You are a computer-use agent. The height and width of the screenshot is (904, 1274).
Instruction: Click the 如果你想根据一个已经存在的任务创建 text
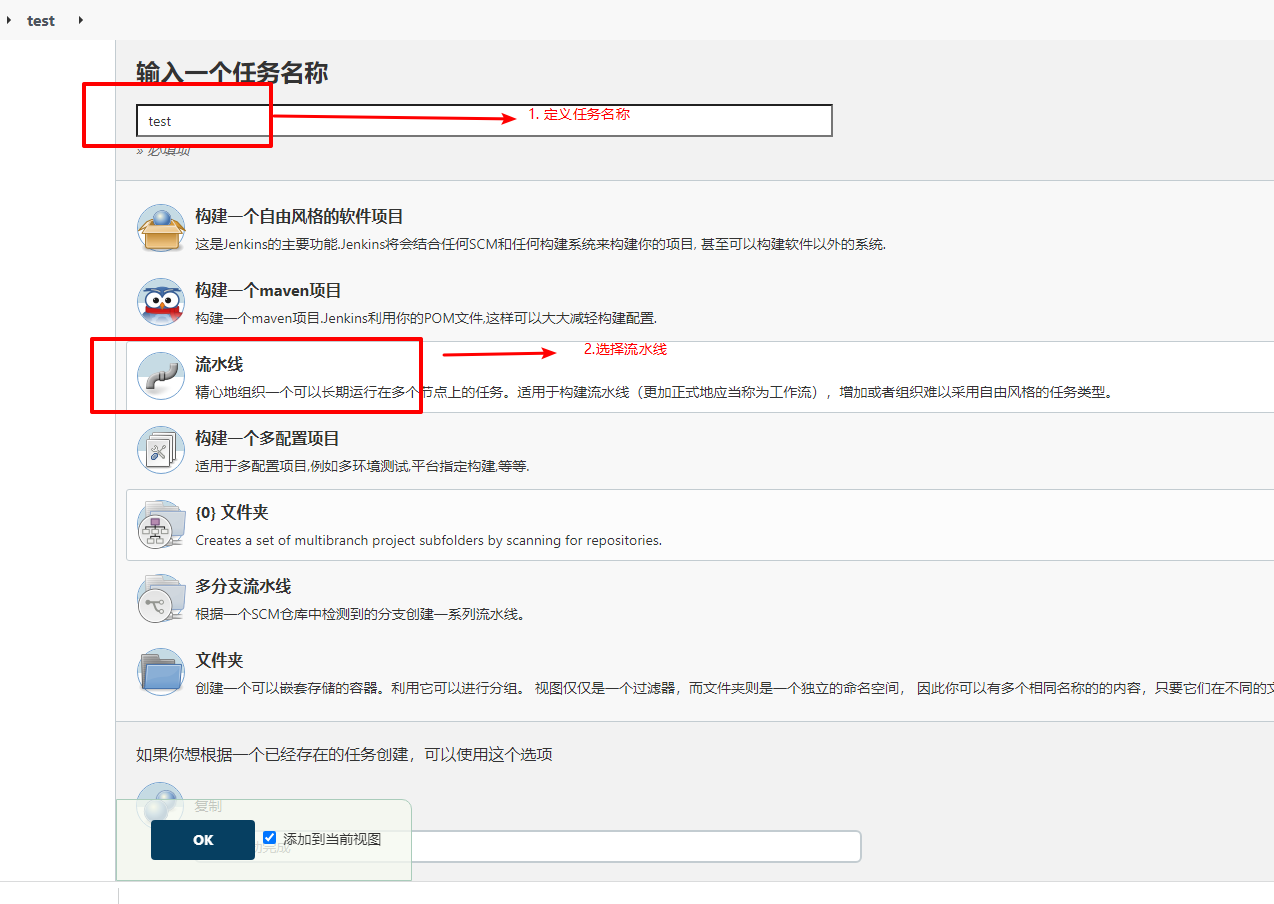pos(344,754)
